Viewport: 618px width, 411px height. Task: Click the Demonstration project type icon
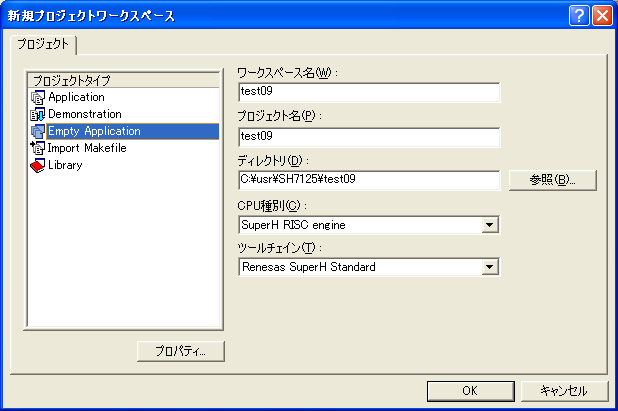pyautogui.click(x=38, y=115)
